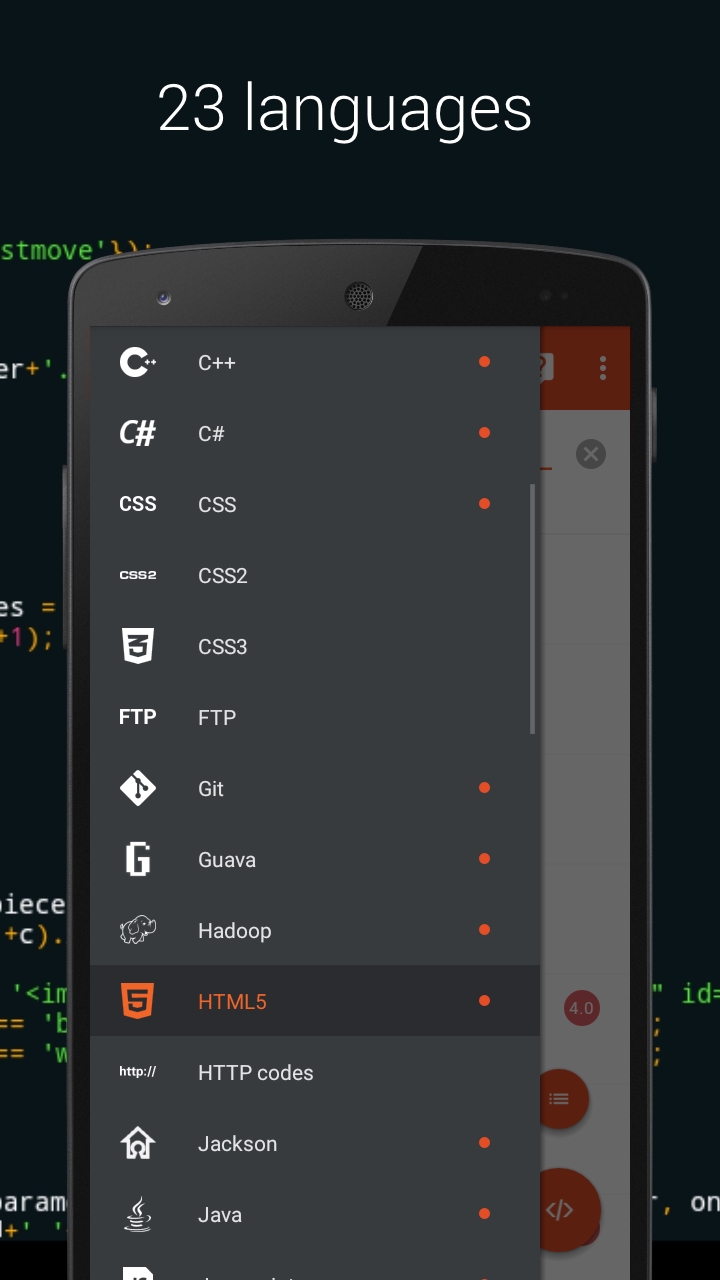Open the CSS text label
The image size is (720, 1280).
[x=217, y=504]
